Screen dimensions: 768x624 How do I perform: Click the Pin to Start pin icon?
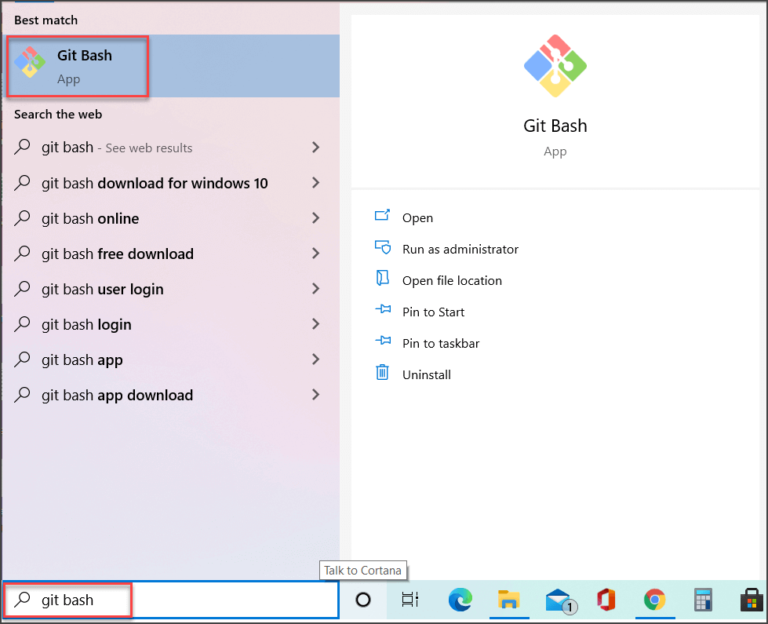(x=383, y=310)
